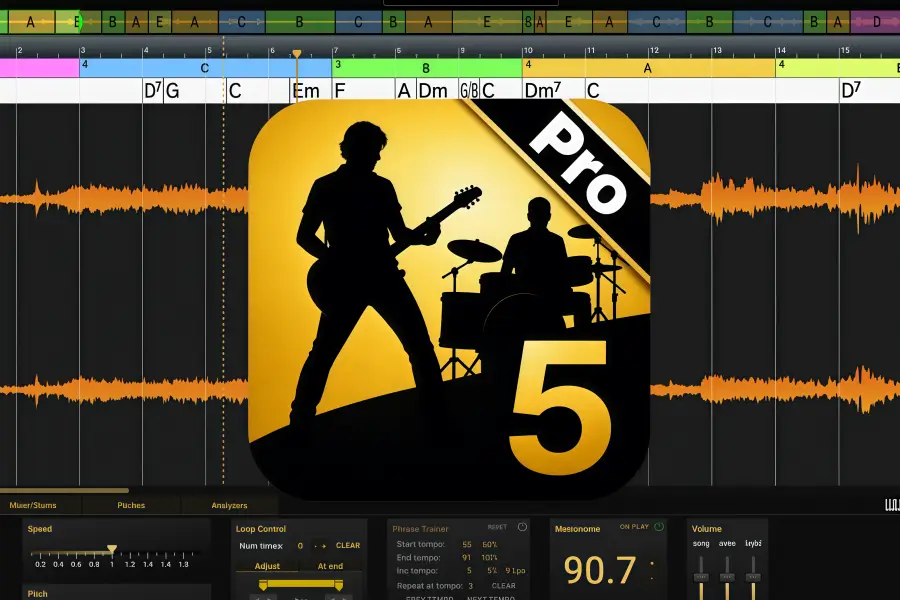This screenshot has width=900, height=600.
Task: Toggle the Metronome power icon
Action: (x=659, y=527)
